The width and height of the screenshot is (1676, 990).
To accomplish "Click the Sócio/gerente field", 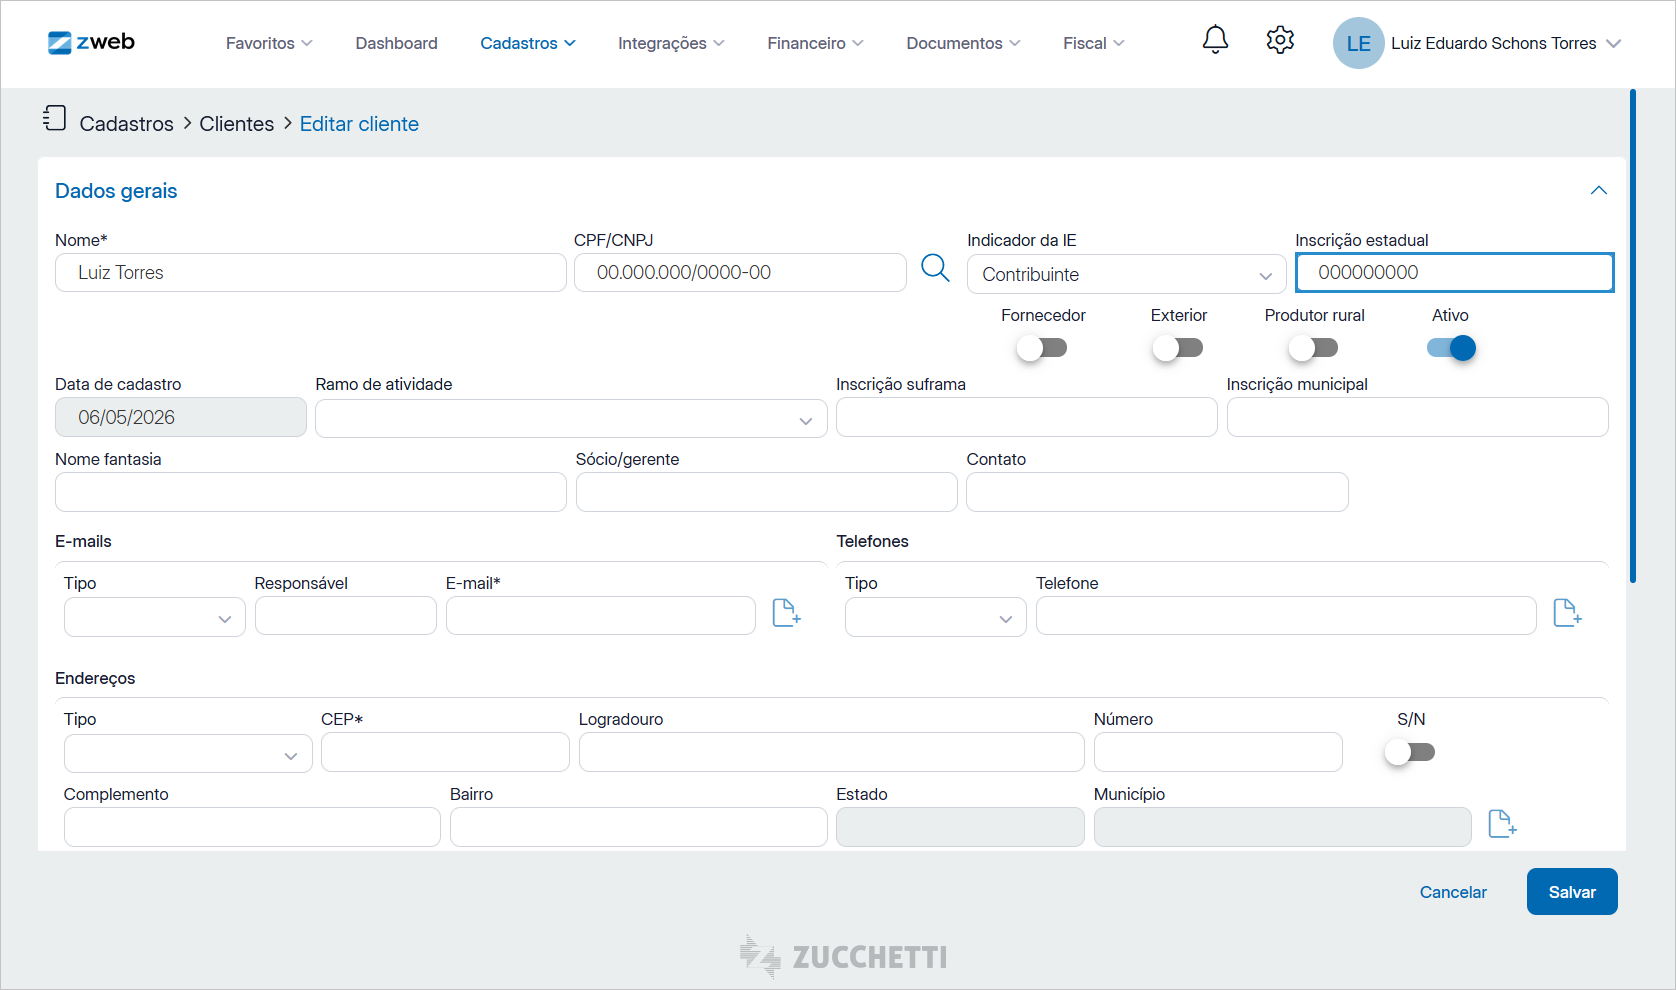I will [766, 492].
